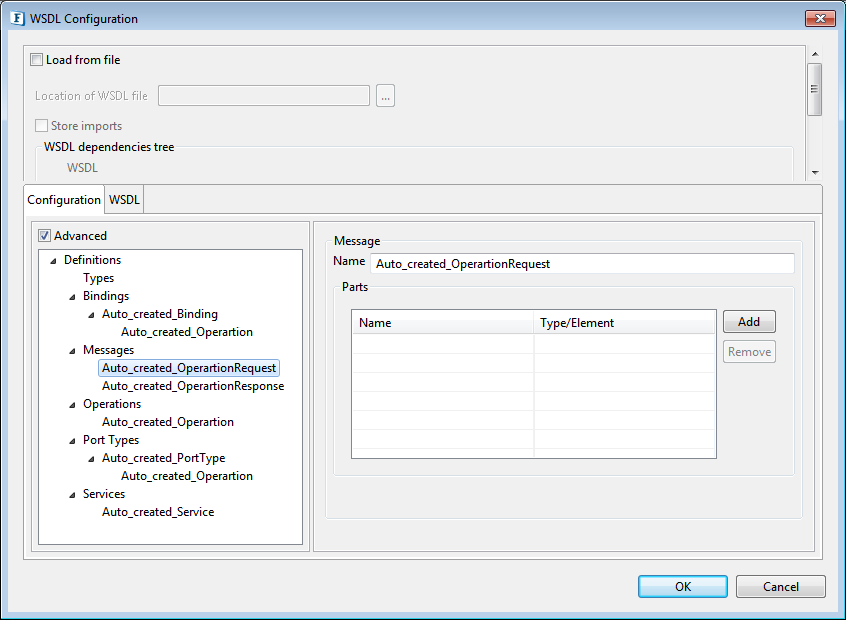
Task: Click the browse ellipsis button for WSDL file
Action: (385, 96)
